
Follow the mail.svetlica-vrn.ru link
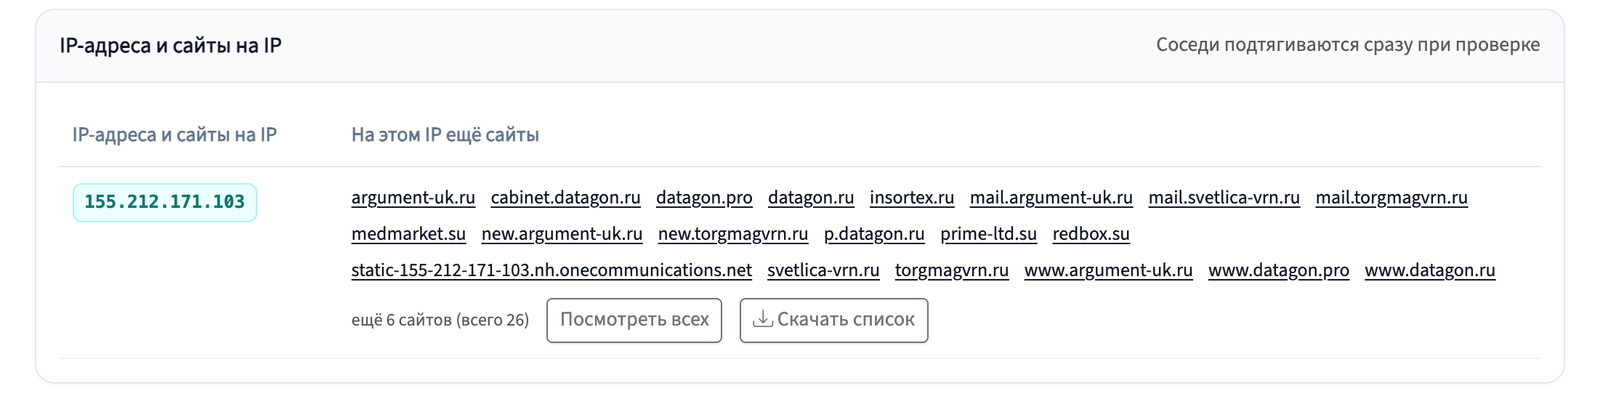(1224, 198)
